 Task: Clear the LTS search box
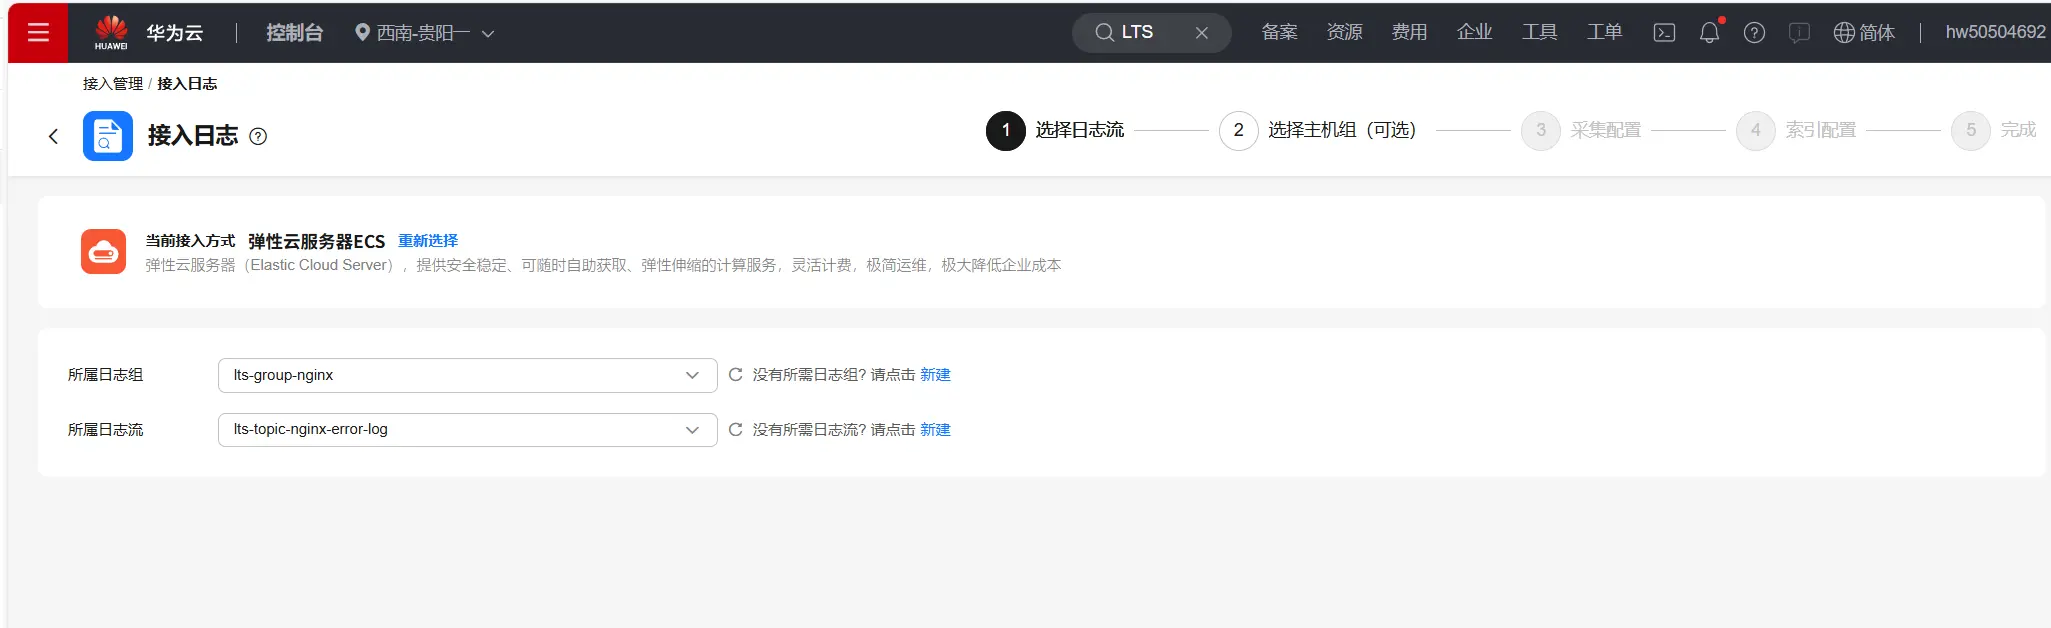pos(1202,33)
